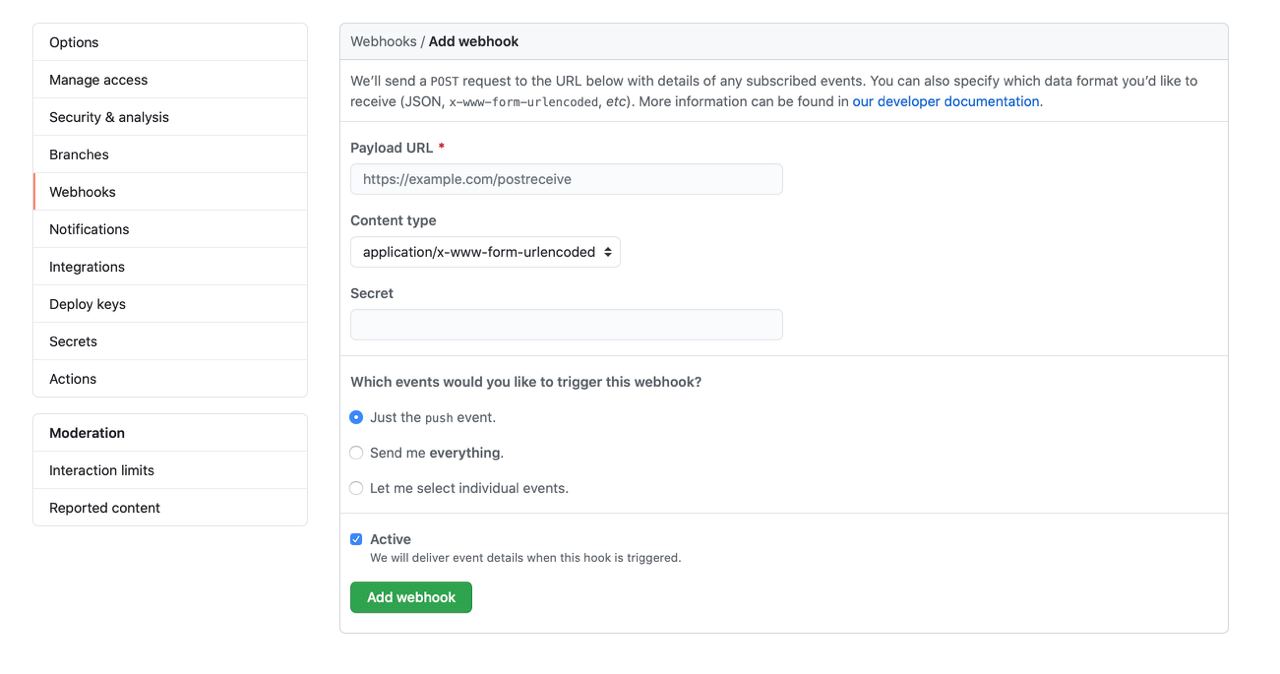1280x674 pixels.
Task: View Reported content page
Action: (x=170, y=508)
